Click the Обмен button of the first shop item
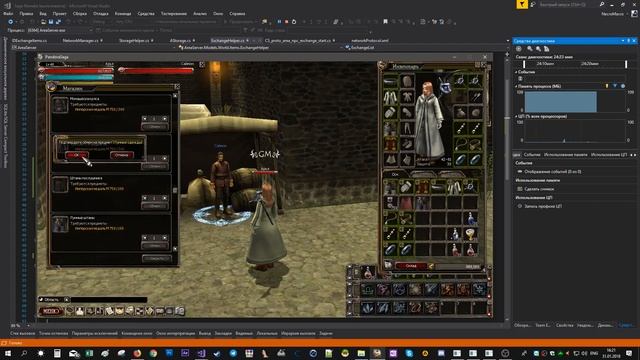The image size is (640, 360). (155, 127)
